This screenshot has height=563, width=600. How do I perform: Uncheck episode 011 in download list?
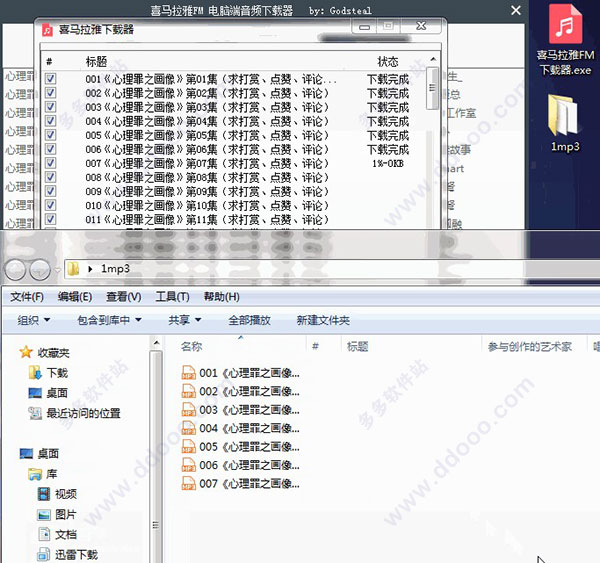(x=51, y=219)
